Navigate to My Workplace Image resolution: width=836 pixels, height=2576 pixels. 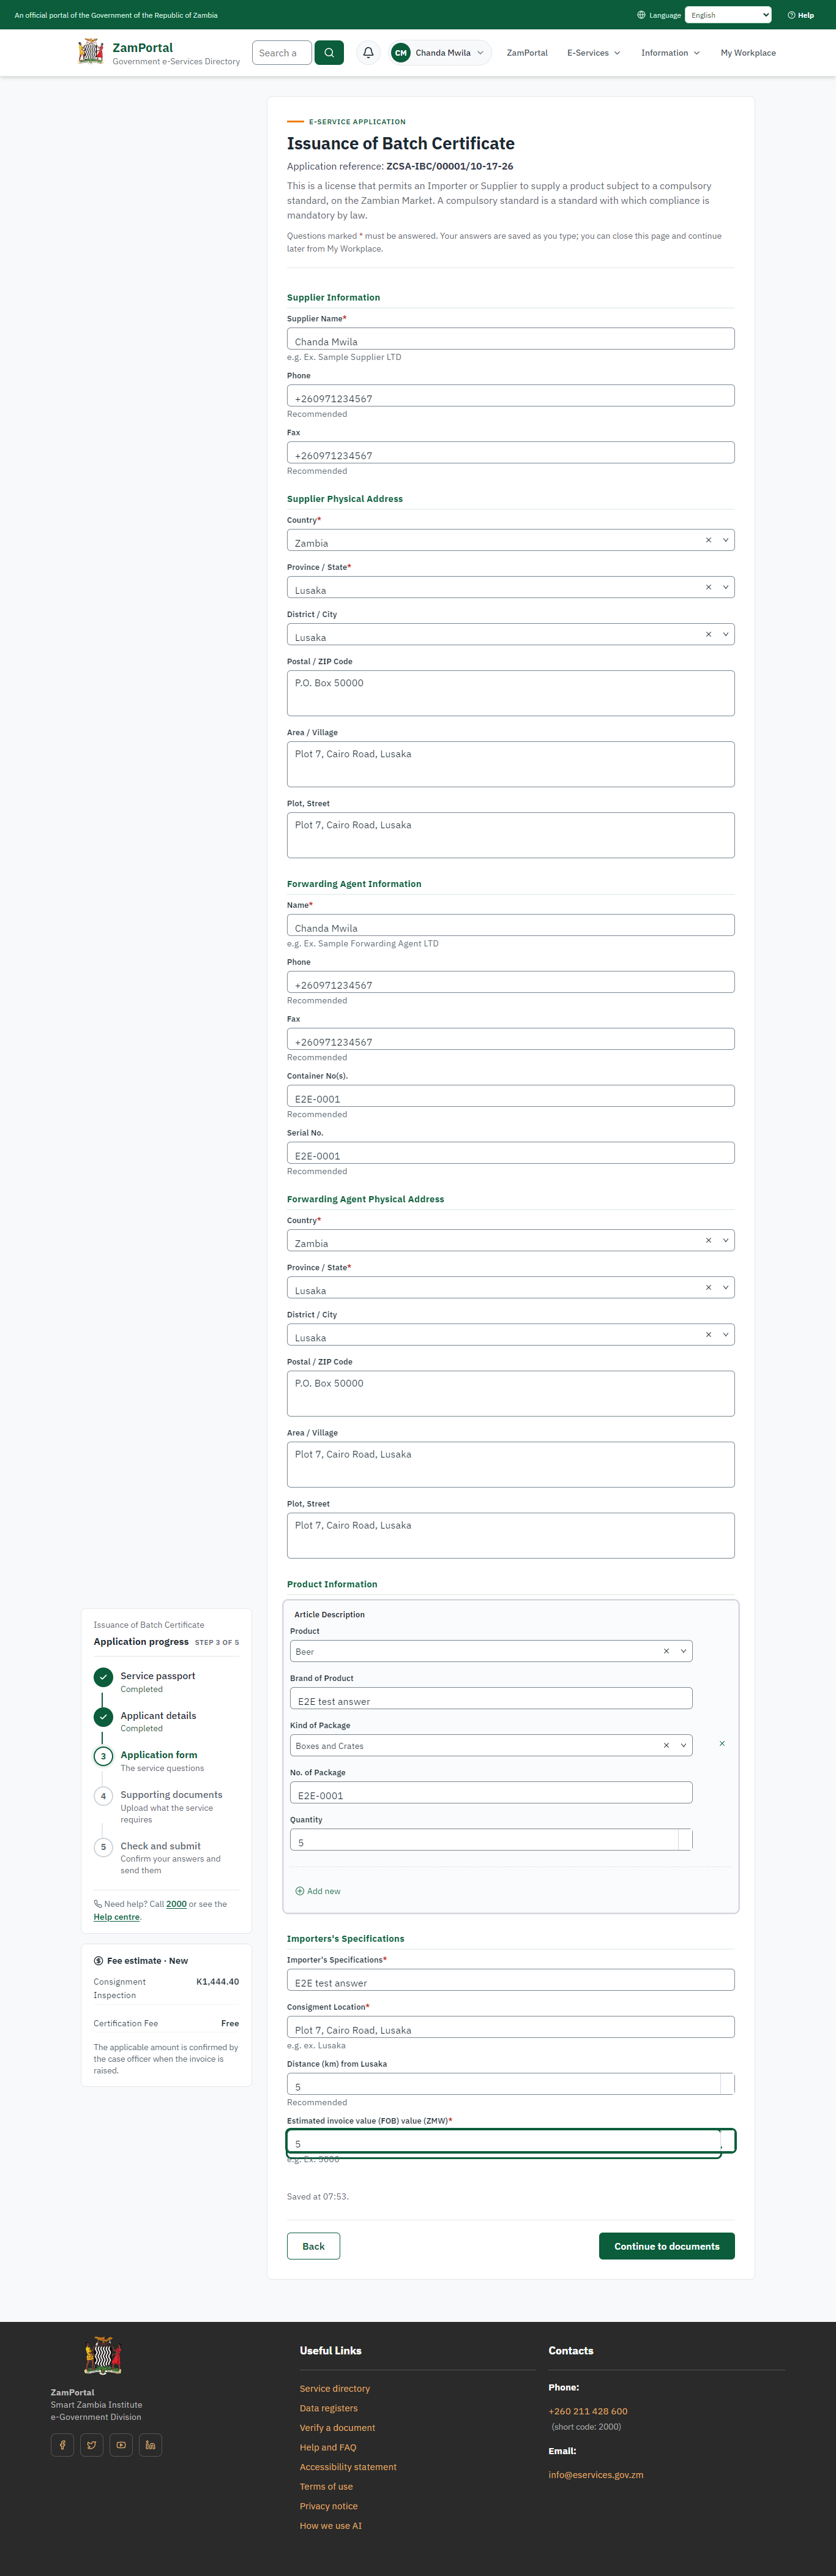748,53
